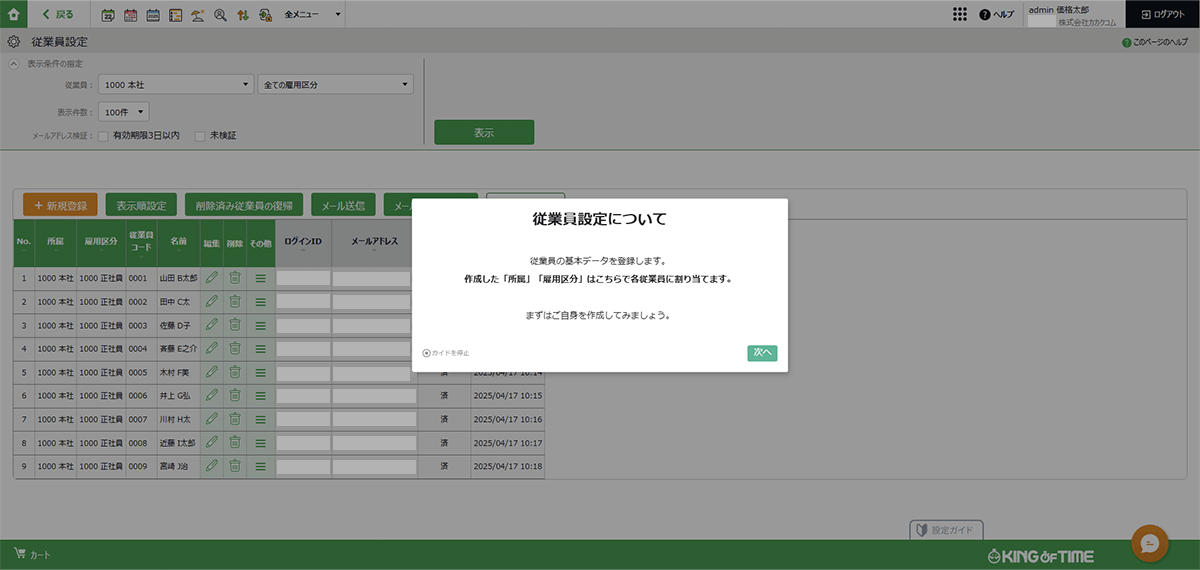Open the 1000 本社 employee dropdown
Screen dimensions: 1200x570
click(x=176, y=85)
